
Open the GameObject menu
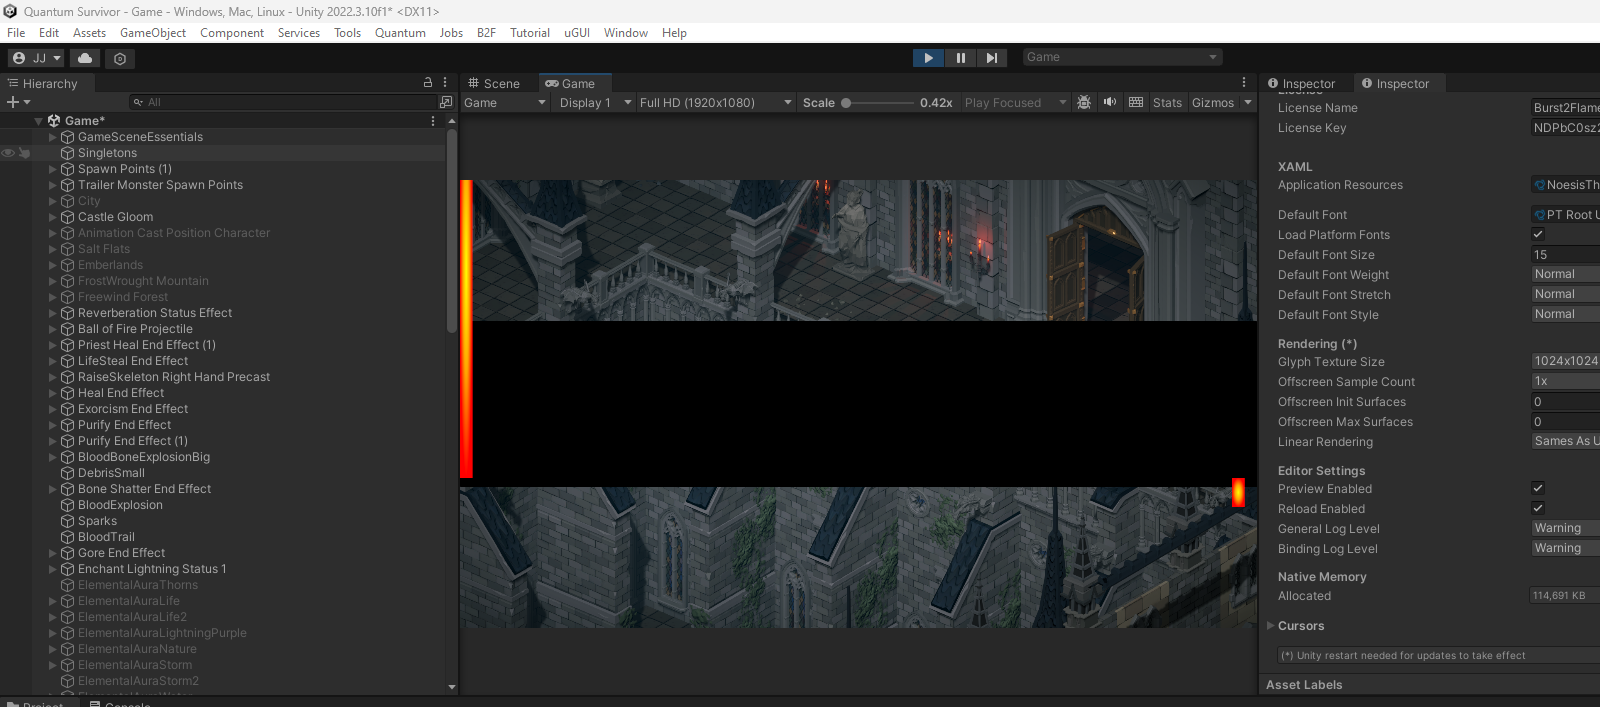click(153, 33)
